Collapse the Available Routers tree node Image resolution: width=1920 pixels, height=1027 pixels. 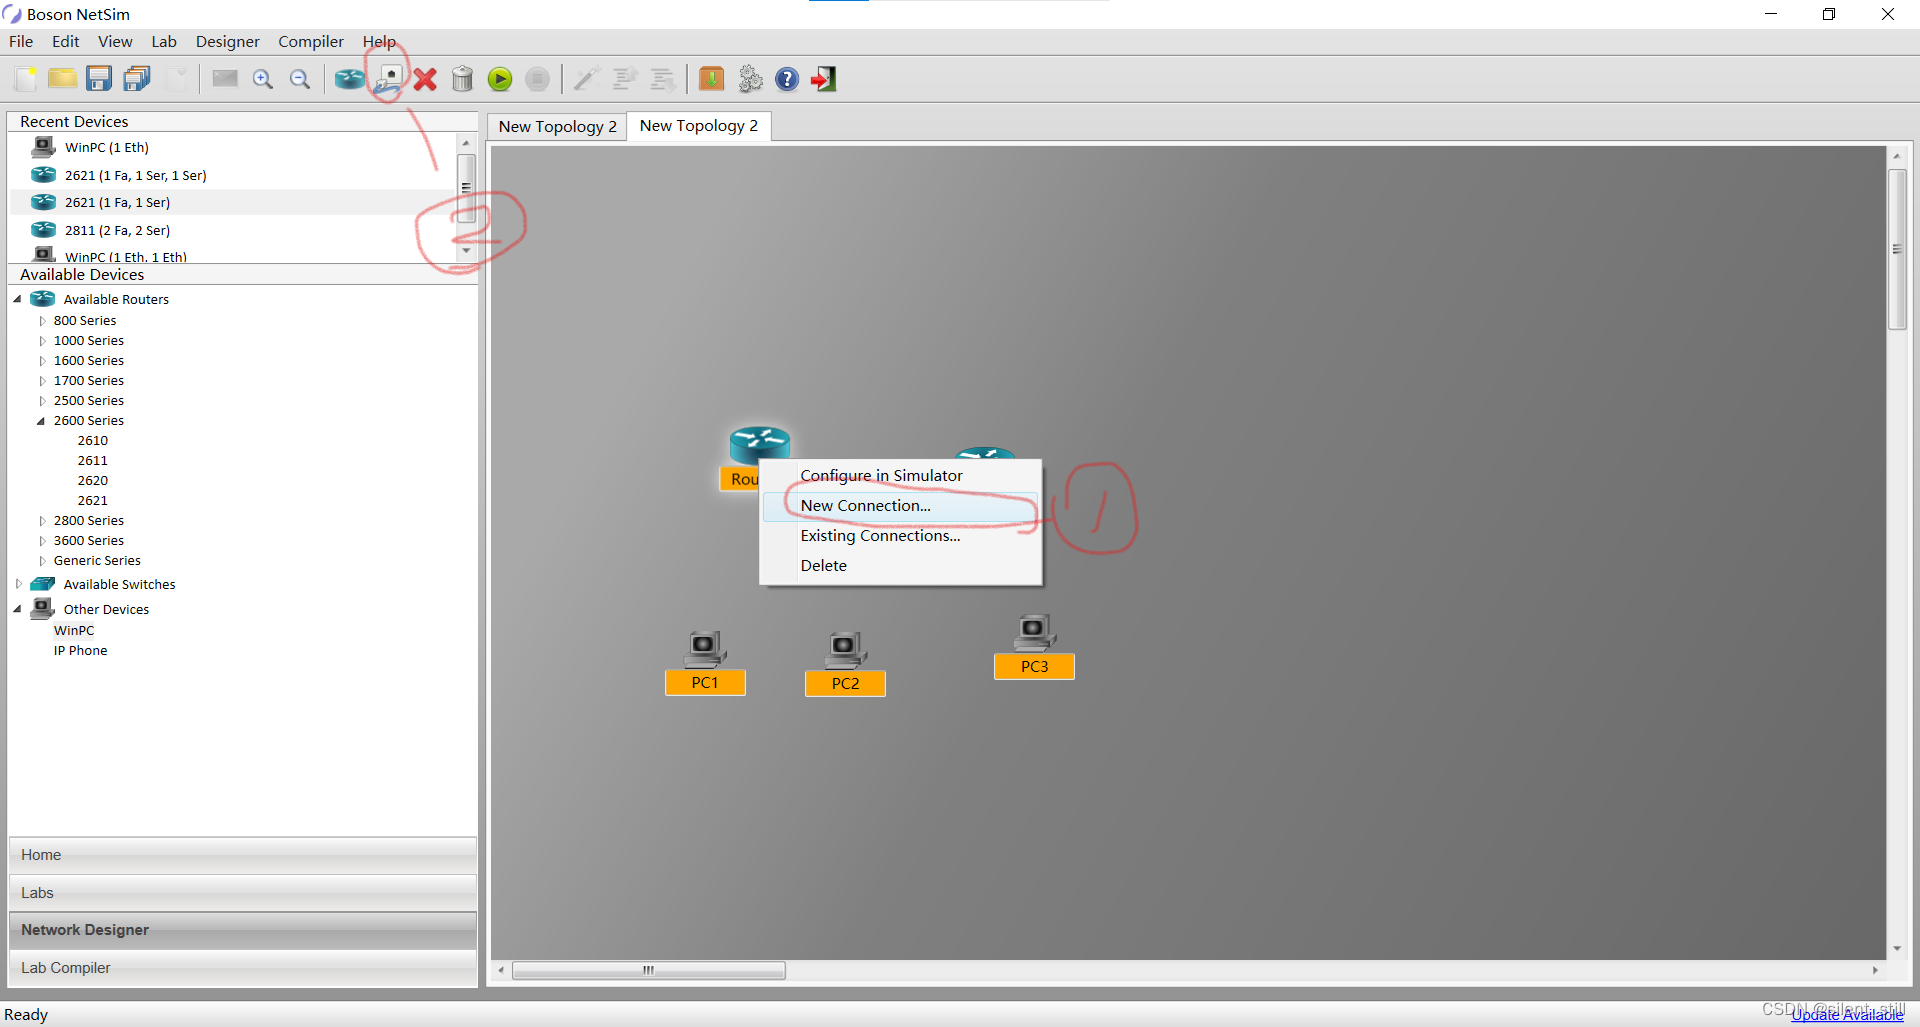17,299
